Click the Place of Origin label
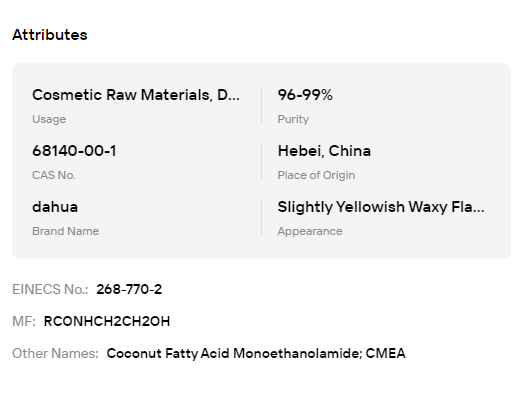 click(x=316, y=175)
